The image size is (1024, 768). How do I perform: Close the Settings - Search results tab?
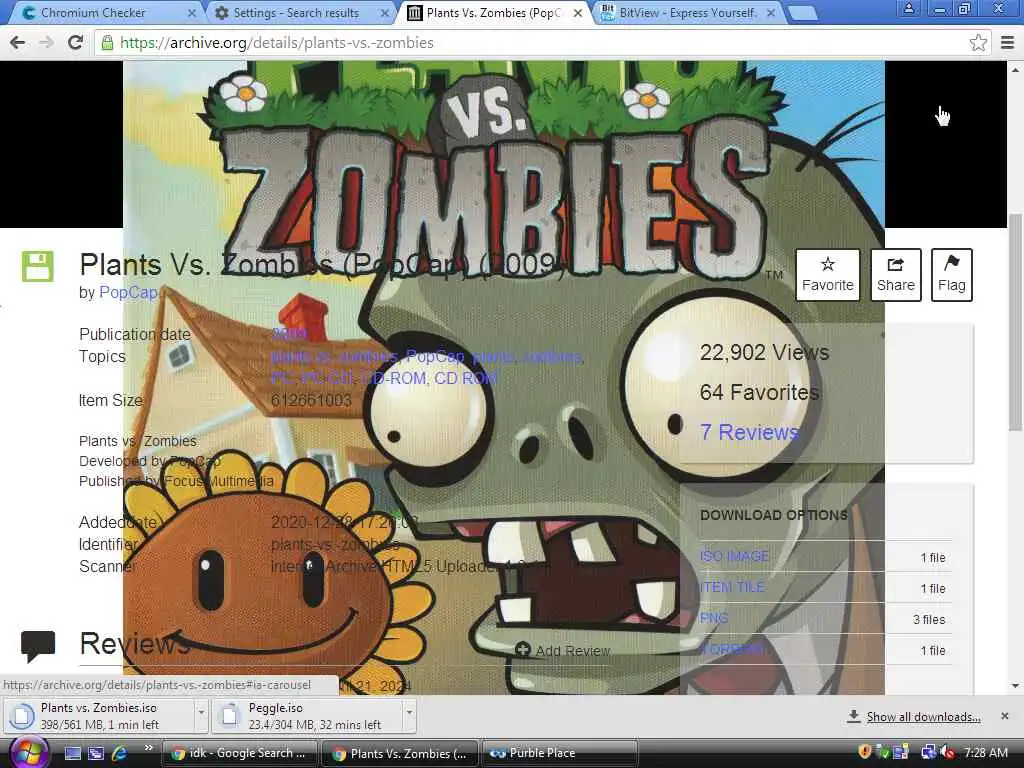pos(385,13)
